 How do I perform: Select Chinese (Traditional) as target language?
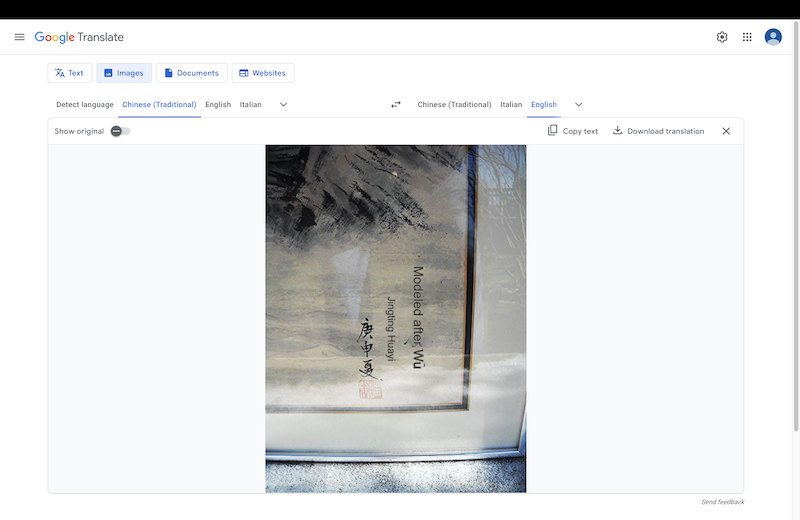pos(454,105)
